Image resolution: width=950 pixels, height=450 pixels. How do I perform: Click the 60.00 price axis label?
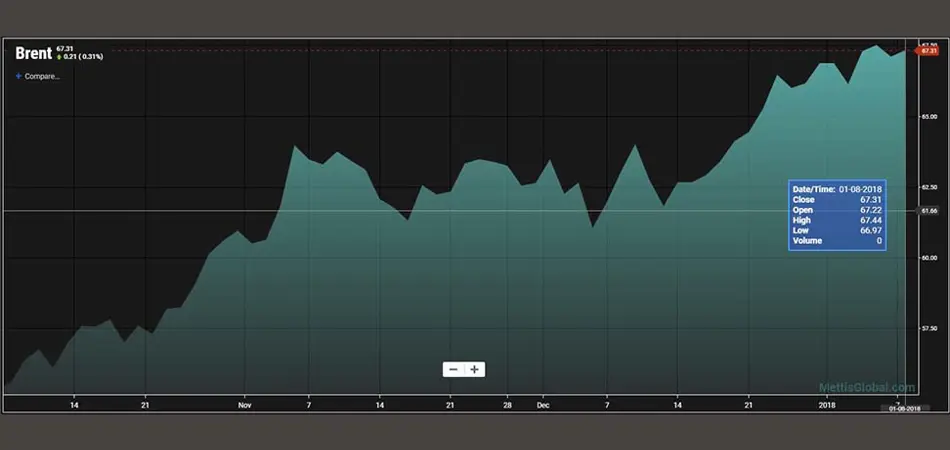(x=928, y=257)
